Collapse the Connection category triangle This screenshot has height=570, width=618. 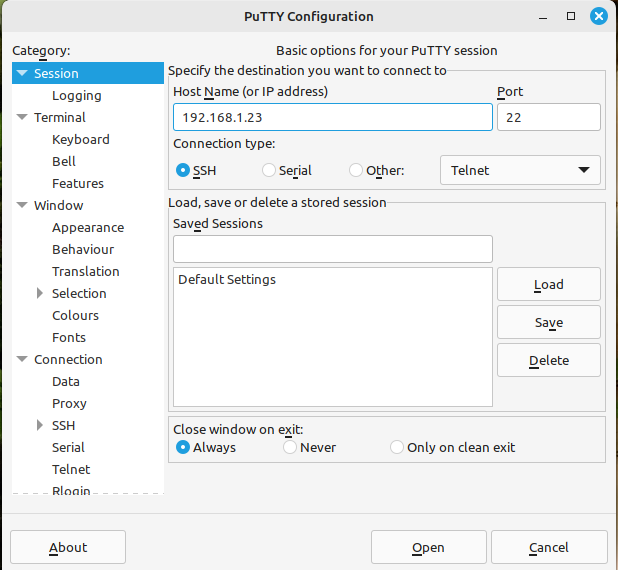(23, 359)
